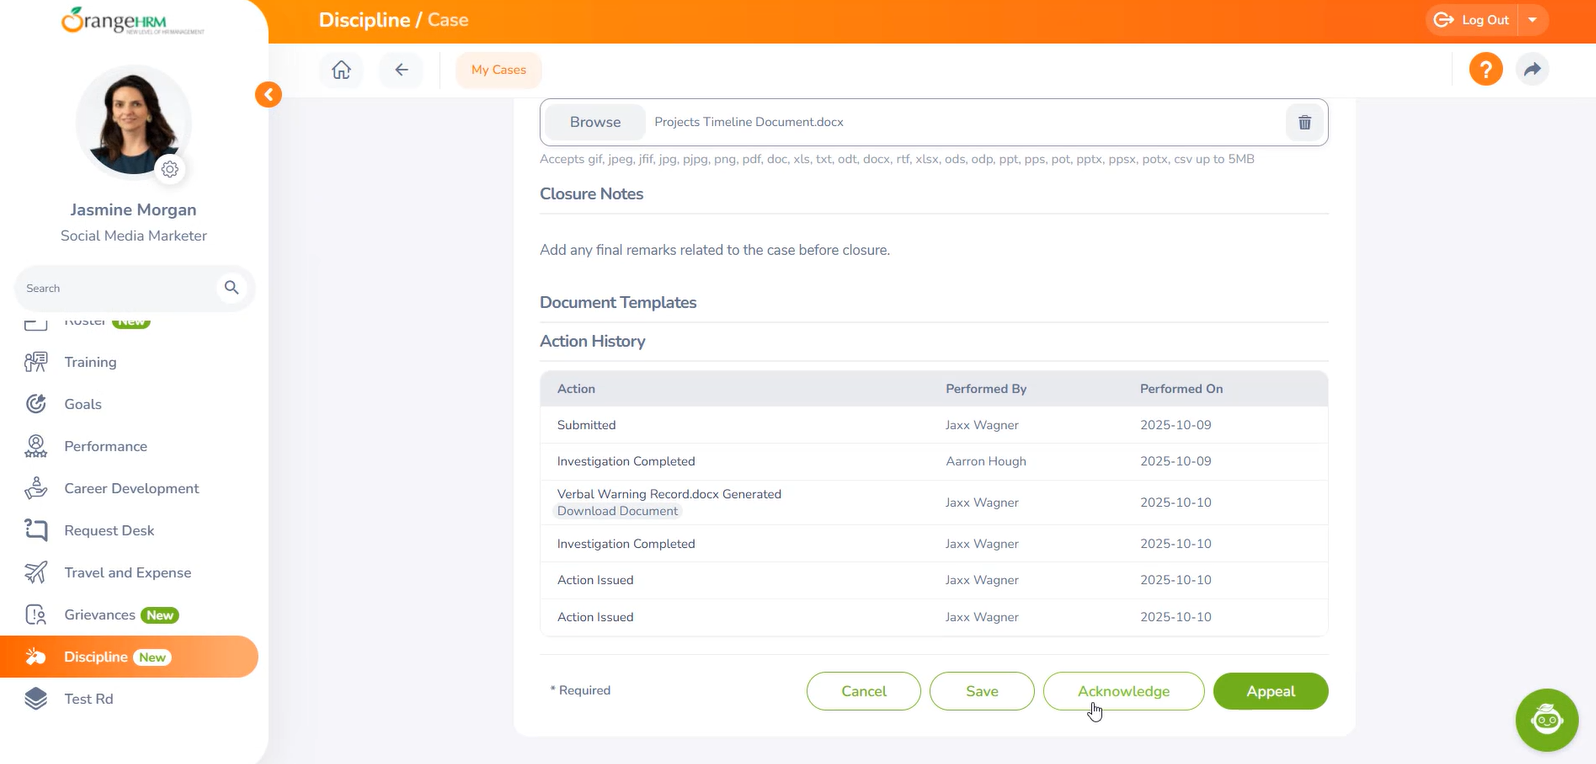The image size is (1596, 764).
Task: Click the Download Document link
Action: pyautogui.click(x=617, y=511)
